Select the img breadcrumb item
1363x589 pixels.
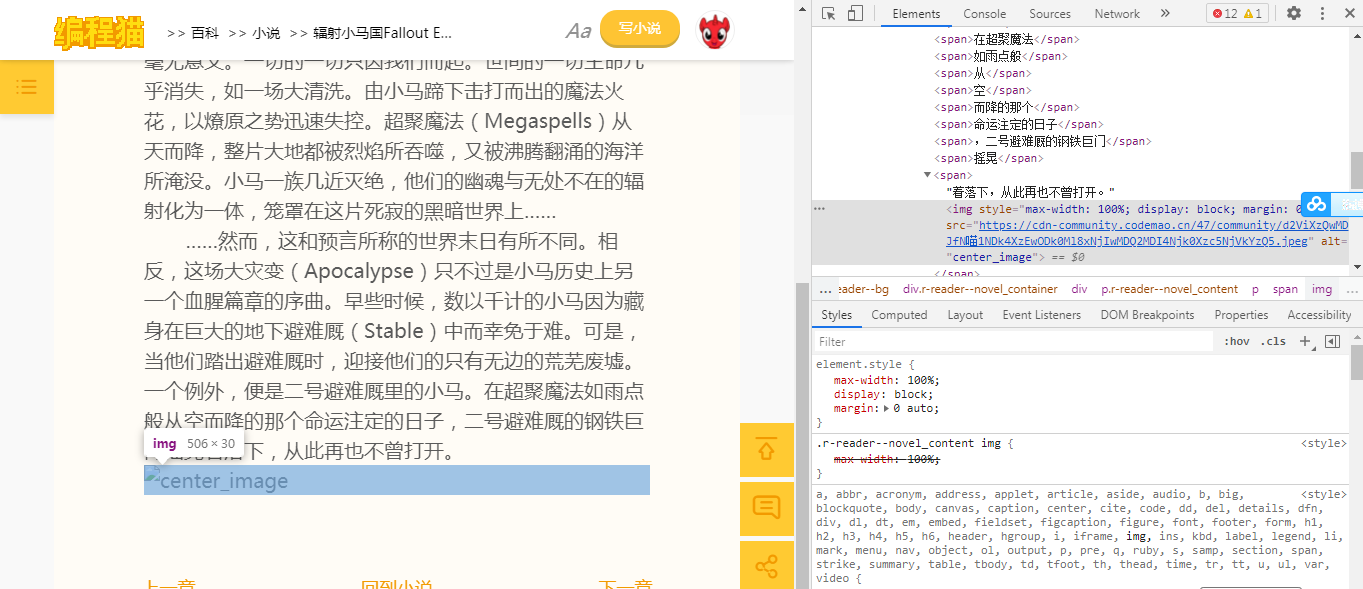(1322, 289)
